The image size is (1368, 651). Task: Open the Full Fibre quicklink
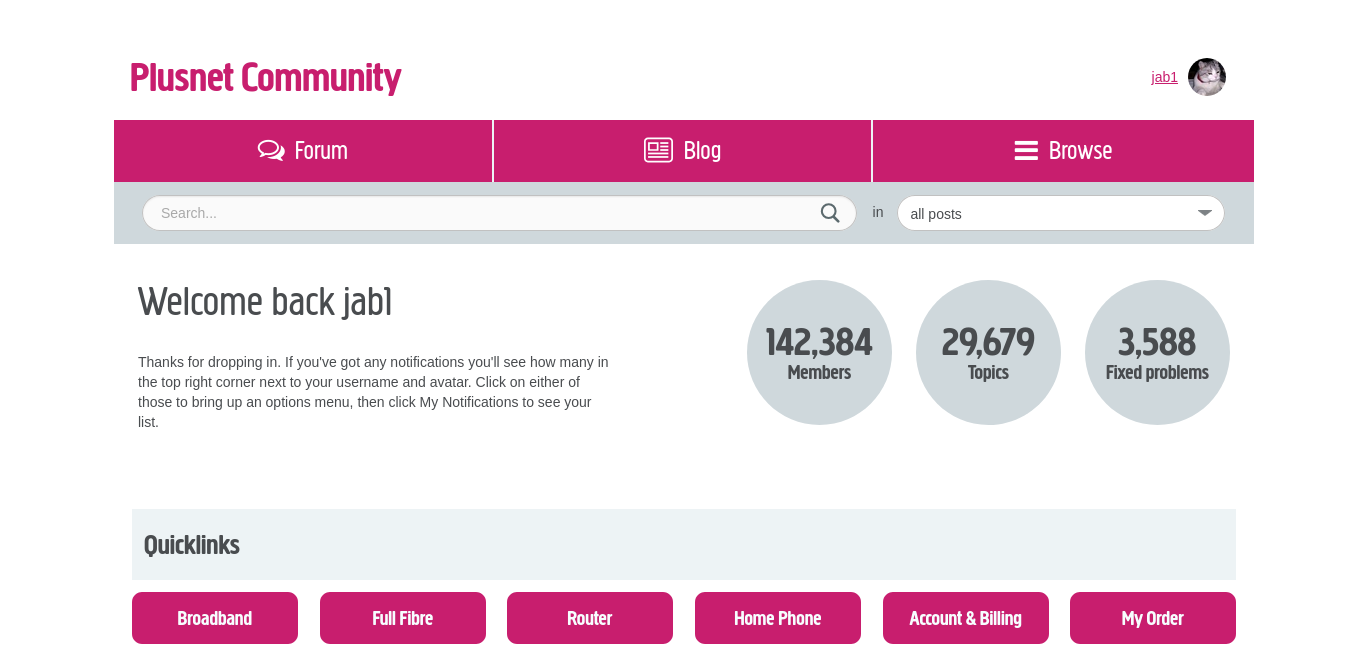point(402,618)
